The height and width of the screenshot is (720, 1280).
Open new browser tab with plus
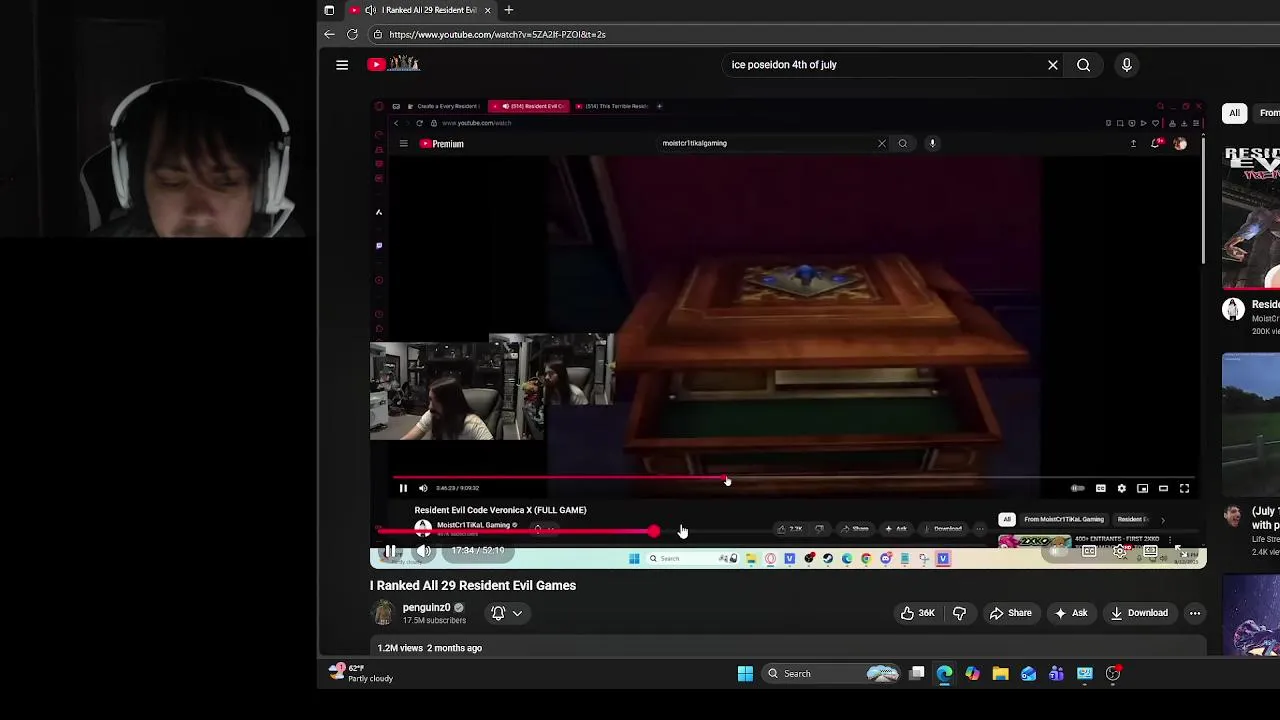click(x=508, y=10)
